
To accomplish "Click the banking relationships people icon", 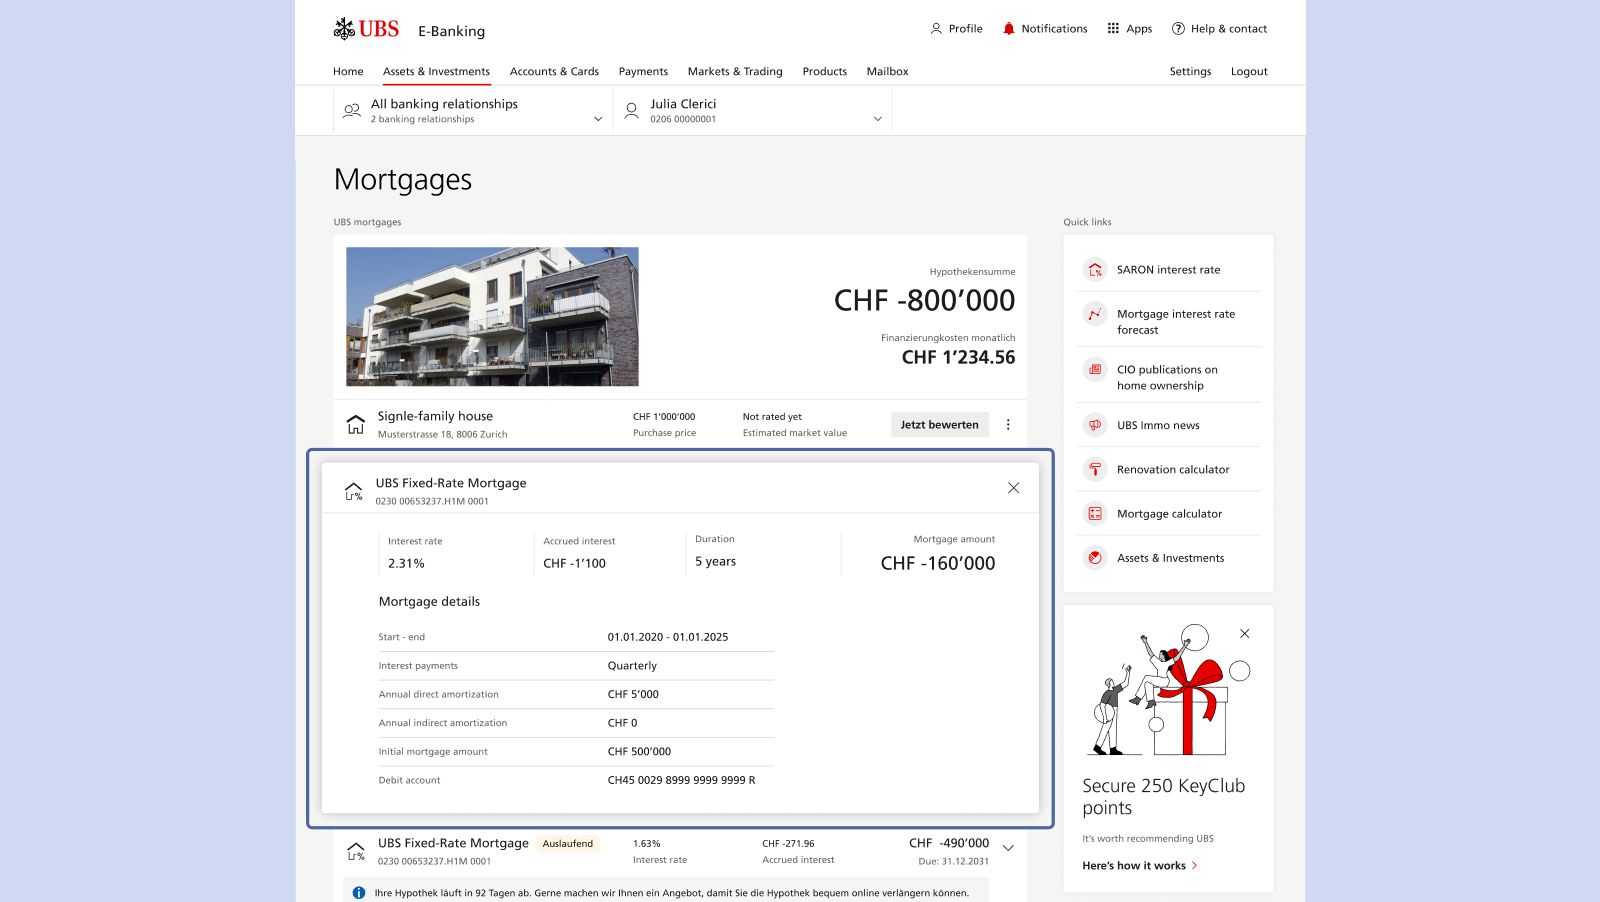I will (x=352, y=111).
